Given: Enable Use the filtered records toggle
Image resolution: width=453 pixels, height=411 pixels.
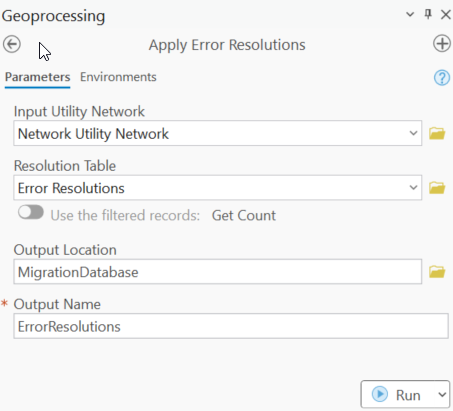Looking at the screenshot, I should click(31, 212).
